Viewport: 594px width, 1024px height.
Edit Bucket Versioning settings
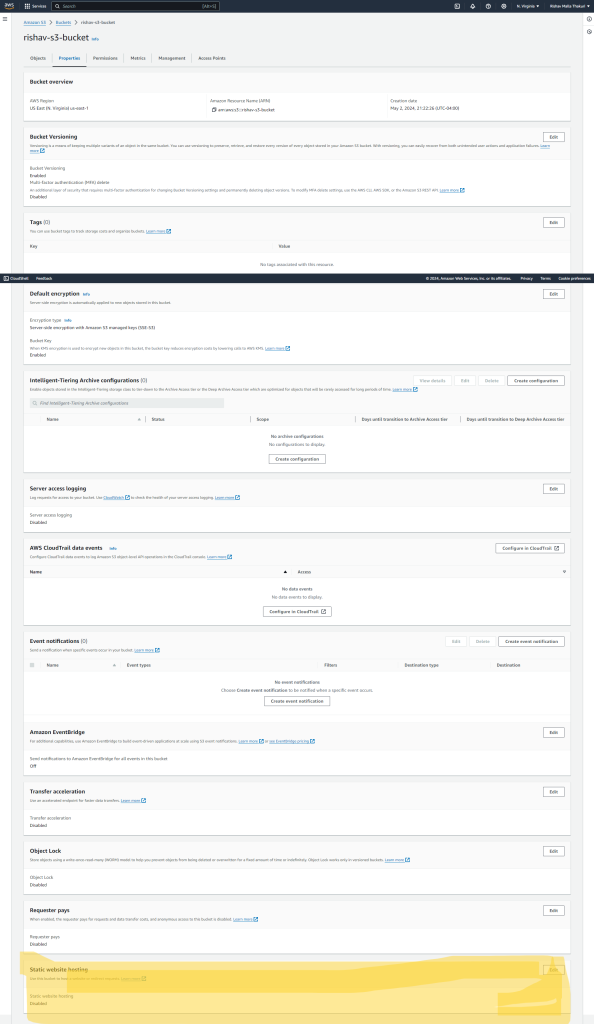click(x=554, y=137)
